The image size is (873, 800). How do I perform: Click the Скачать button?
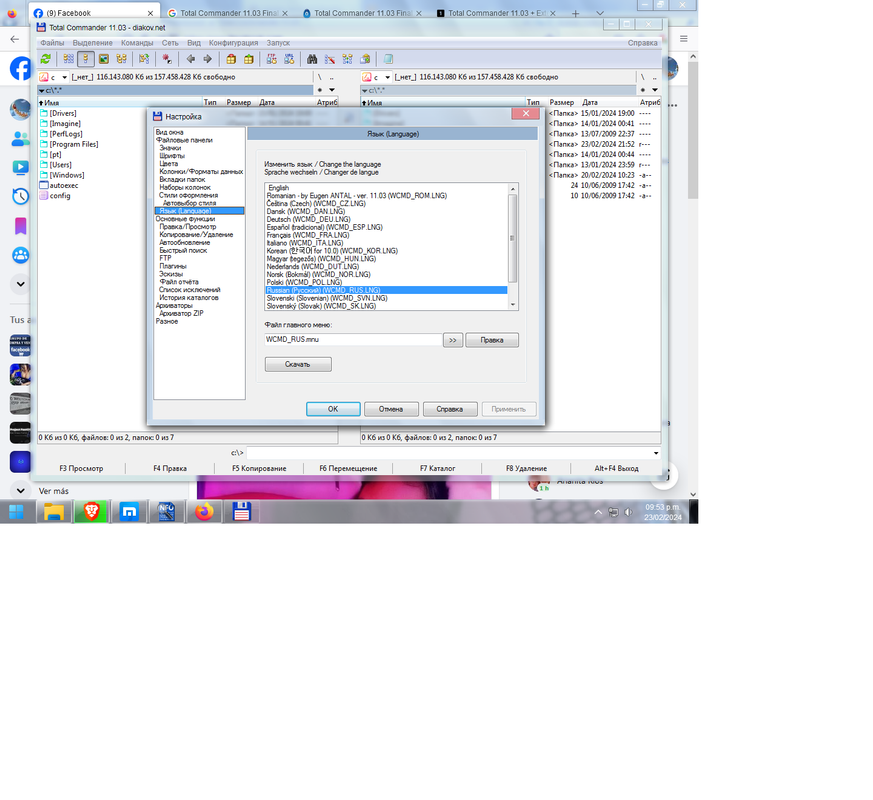(298, 364)
